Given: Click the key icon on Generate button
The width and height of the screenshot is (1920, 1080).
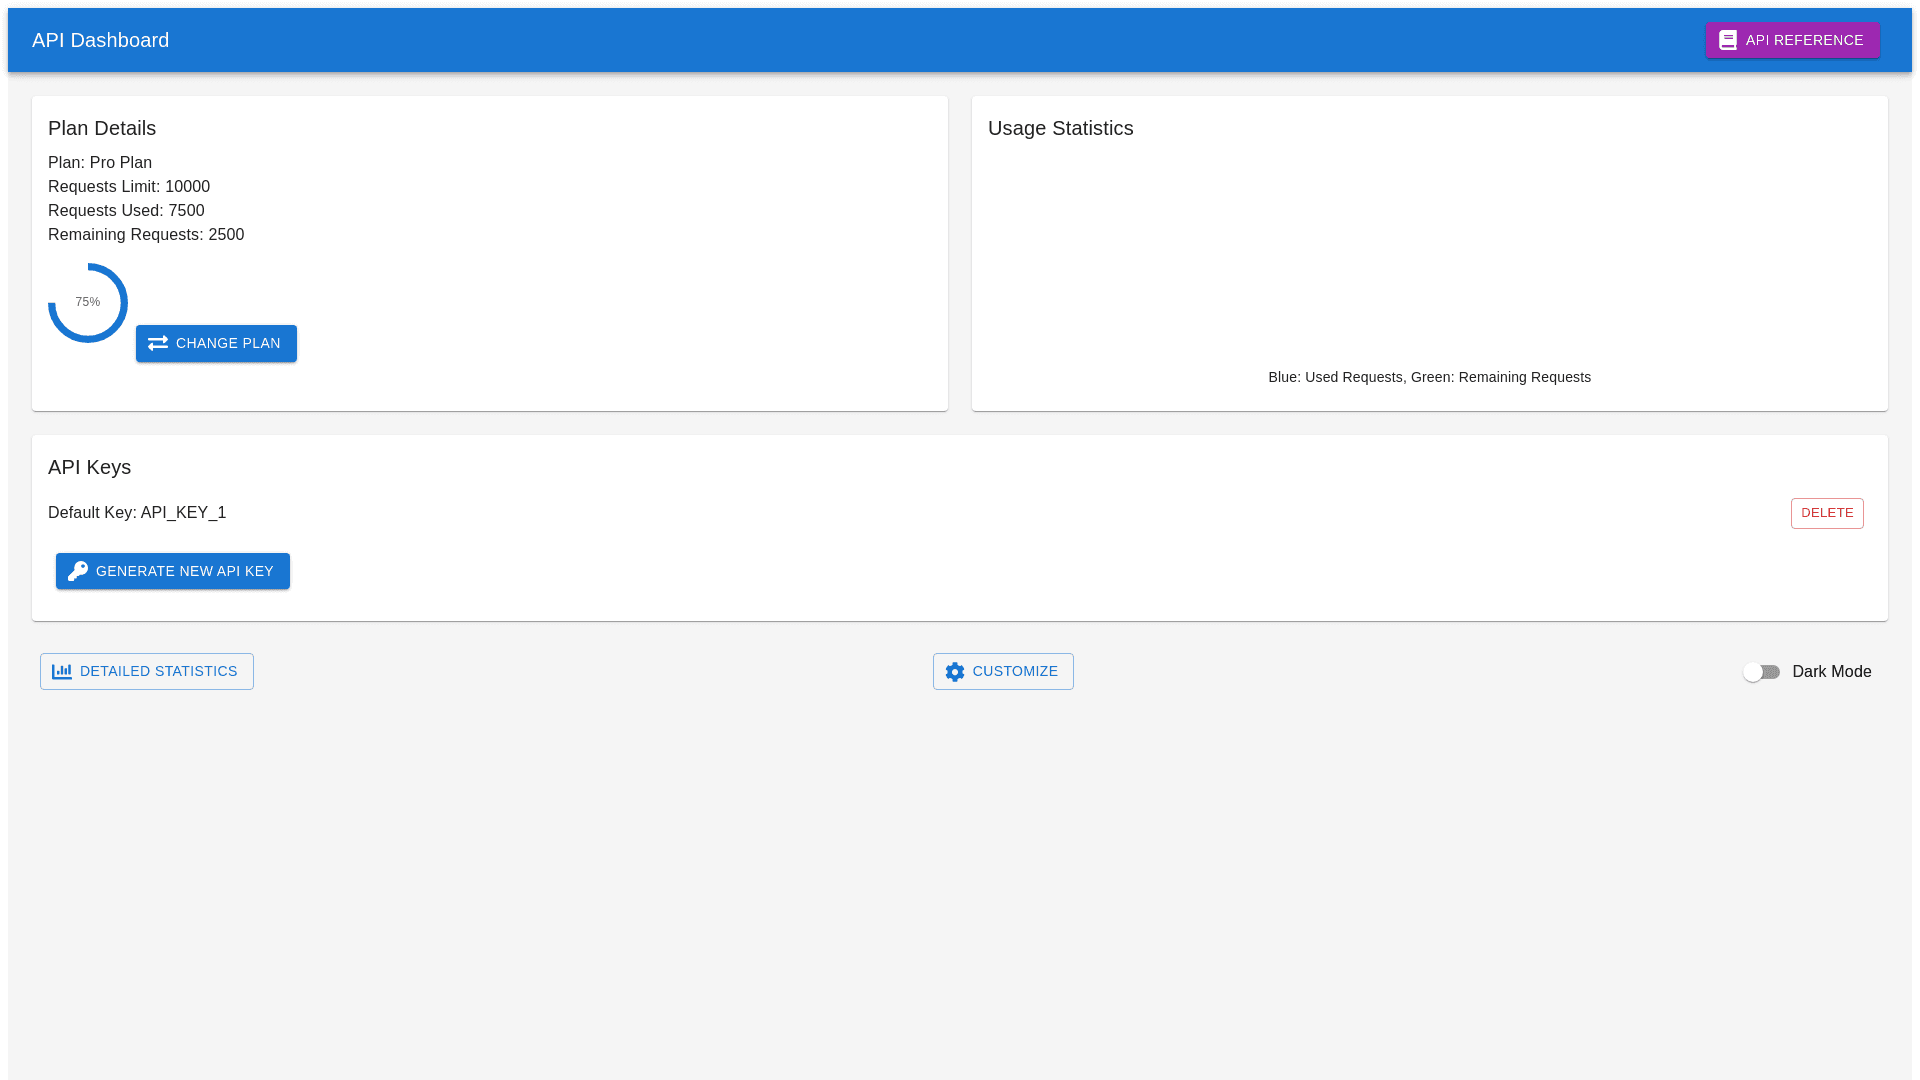Looking at the screenshot, I should 78,571.
